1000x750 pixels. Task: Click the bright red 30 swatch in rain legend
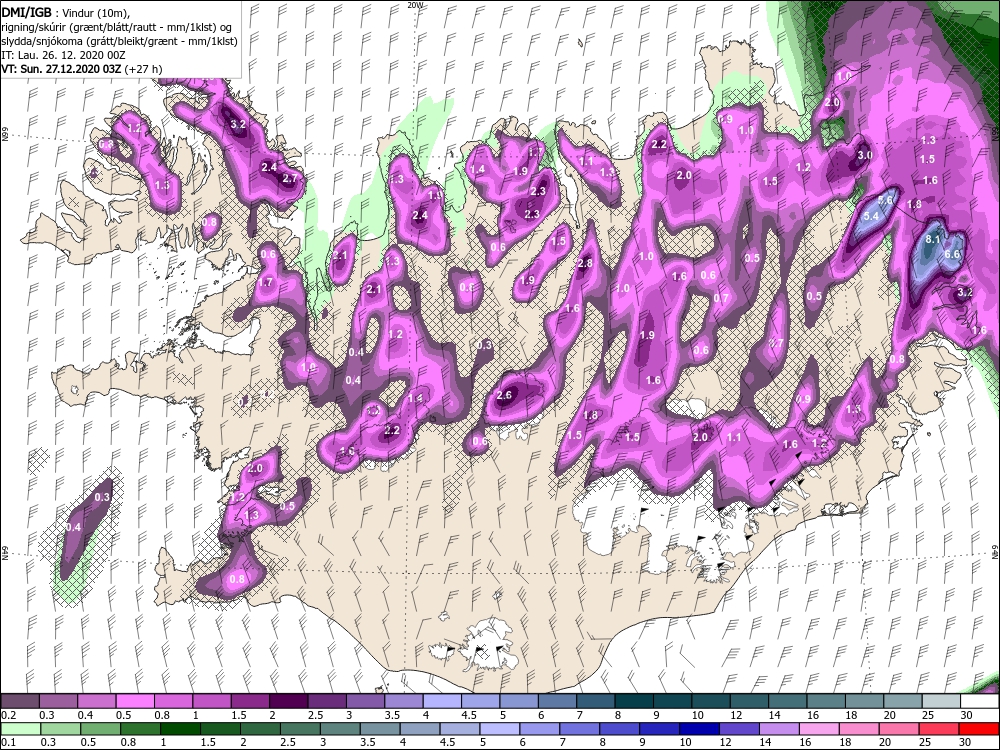tap(979, 728)
